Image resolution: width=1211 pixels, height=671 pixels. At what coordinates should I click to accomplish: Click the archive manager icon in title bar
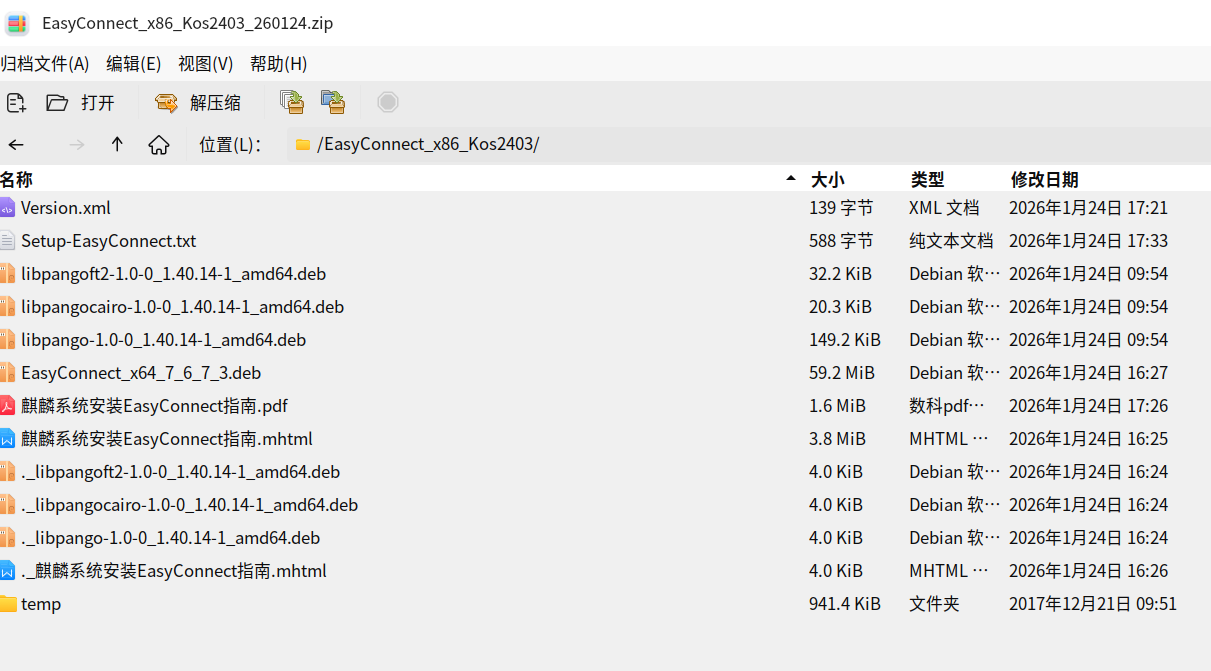[x=17, y=23]
